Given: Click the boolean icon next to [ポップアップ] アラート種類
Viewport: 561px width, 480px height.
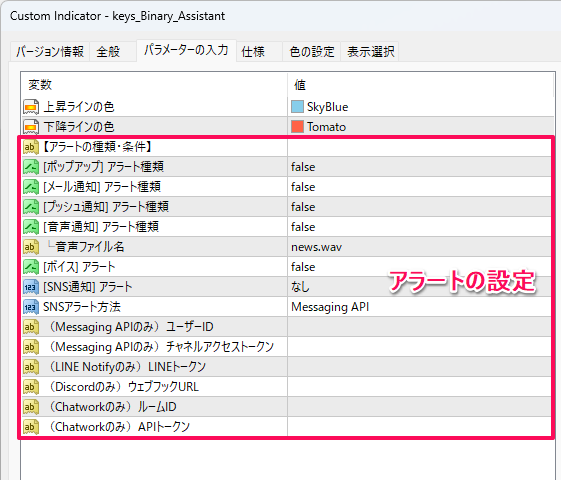Looking at the screenshot, I should 31,167.
